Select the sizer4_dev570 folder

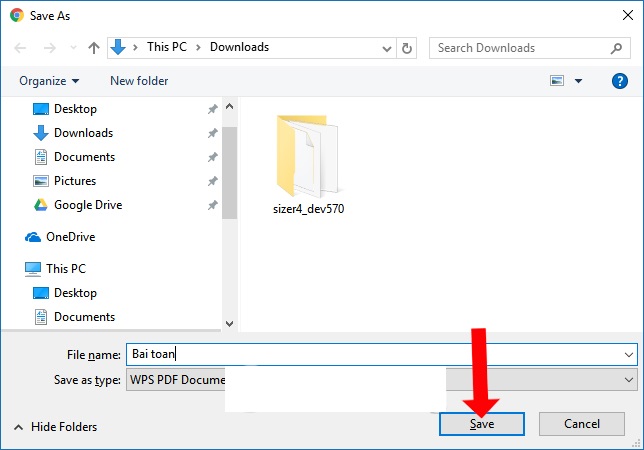tap(308, 164)
